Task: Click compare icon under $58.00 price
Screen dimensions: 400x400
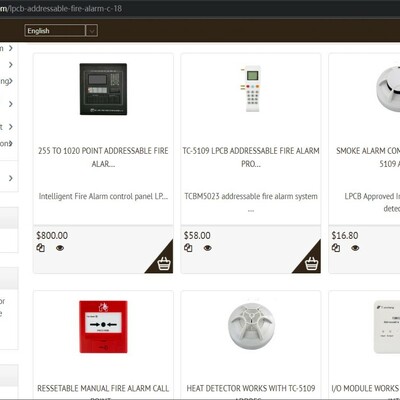Action: tap(188, 248)
